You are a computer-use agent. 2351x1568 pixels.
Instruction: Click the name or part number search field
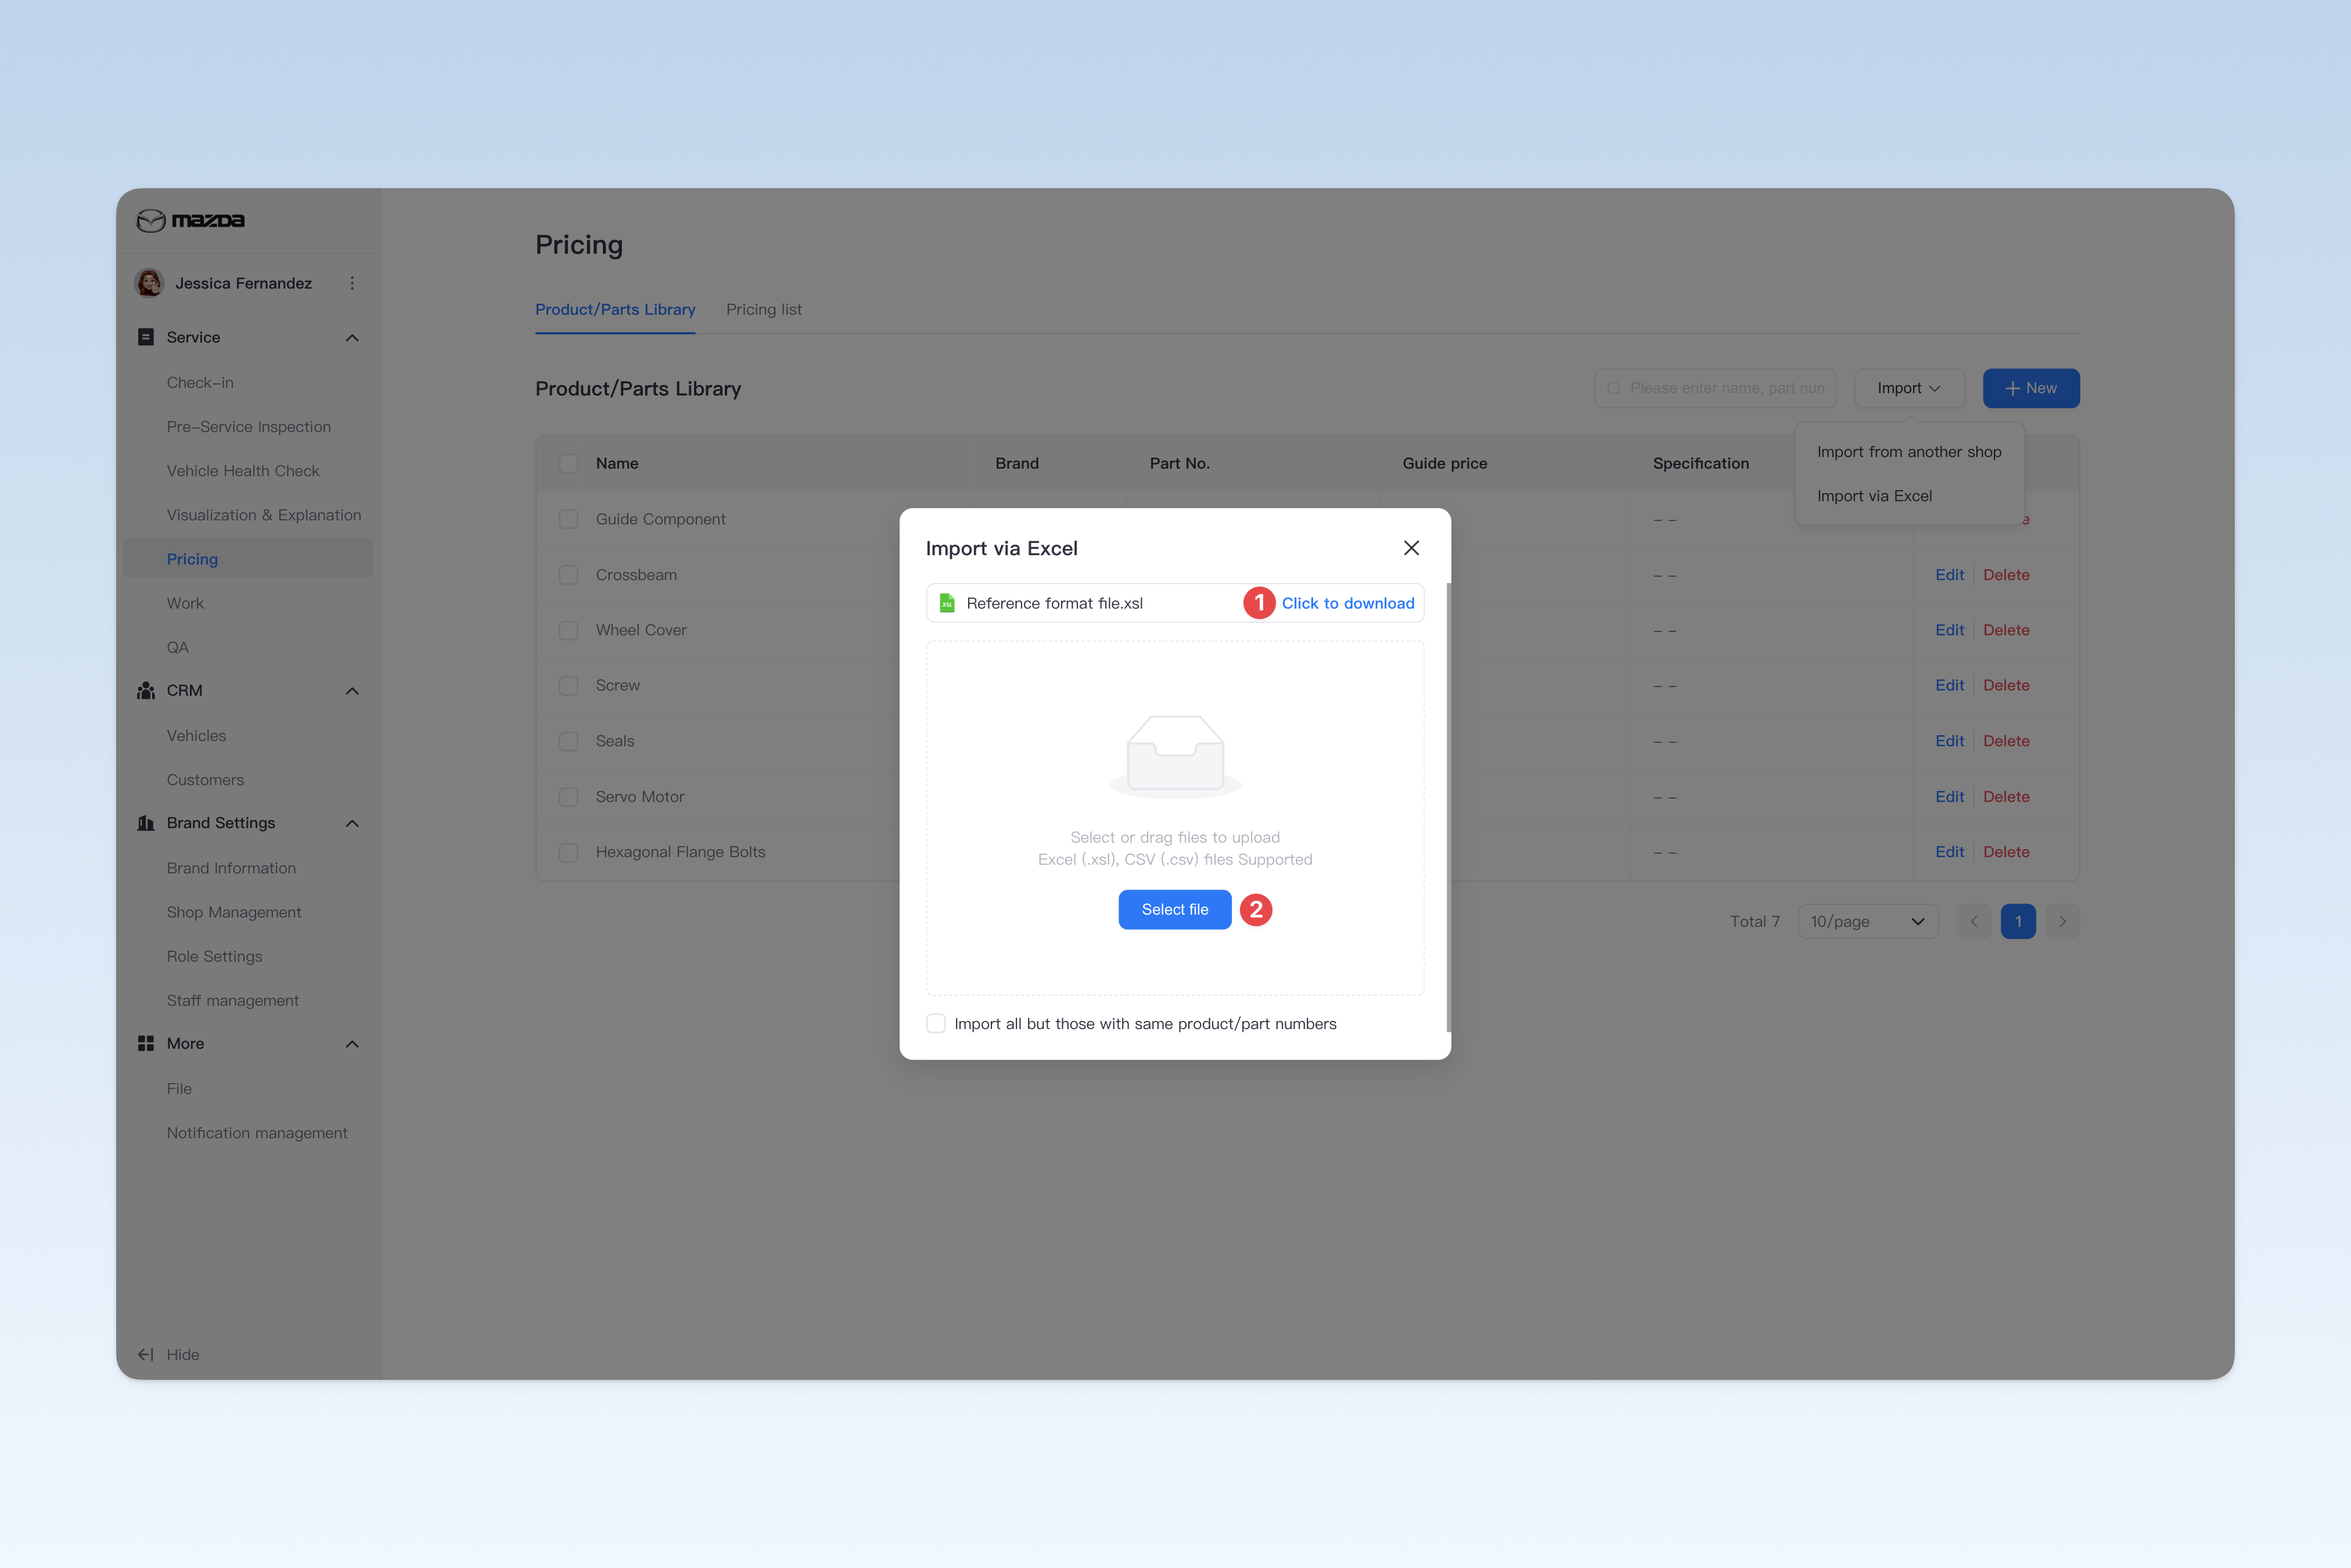coord(1715,388)
